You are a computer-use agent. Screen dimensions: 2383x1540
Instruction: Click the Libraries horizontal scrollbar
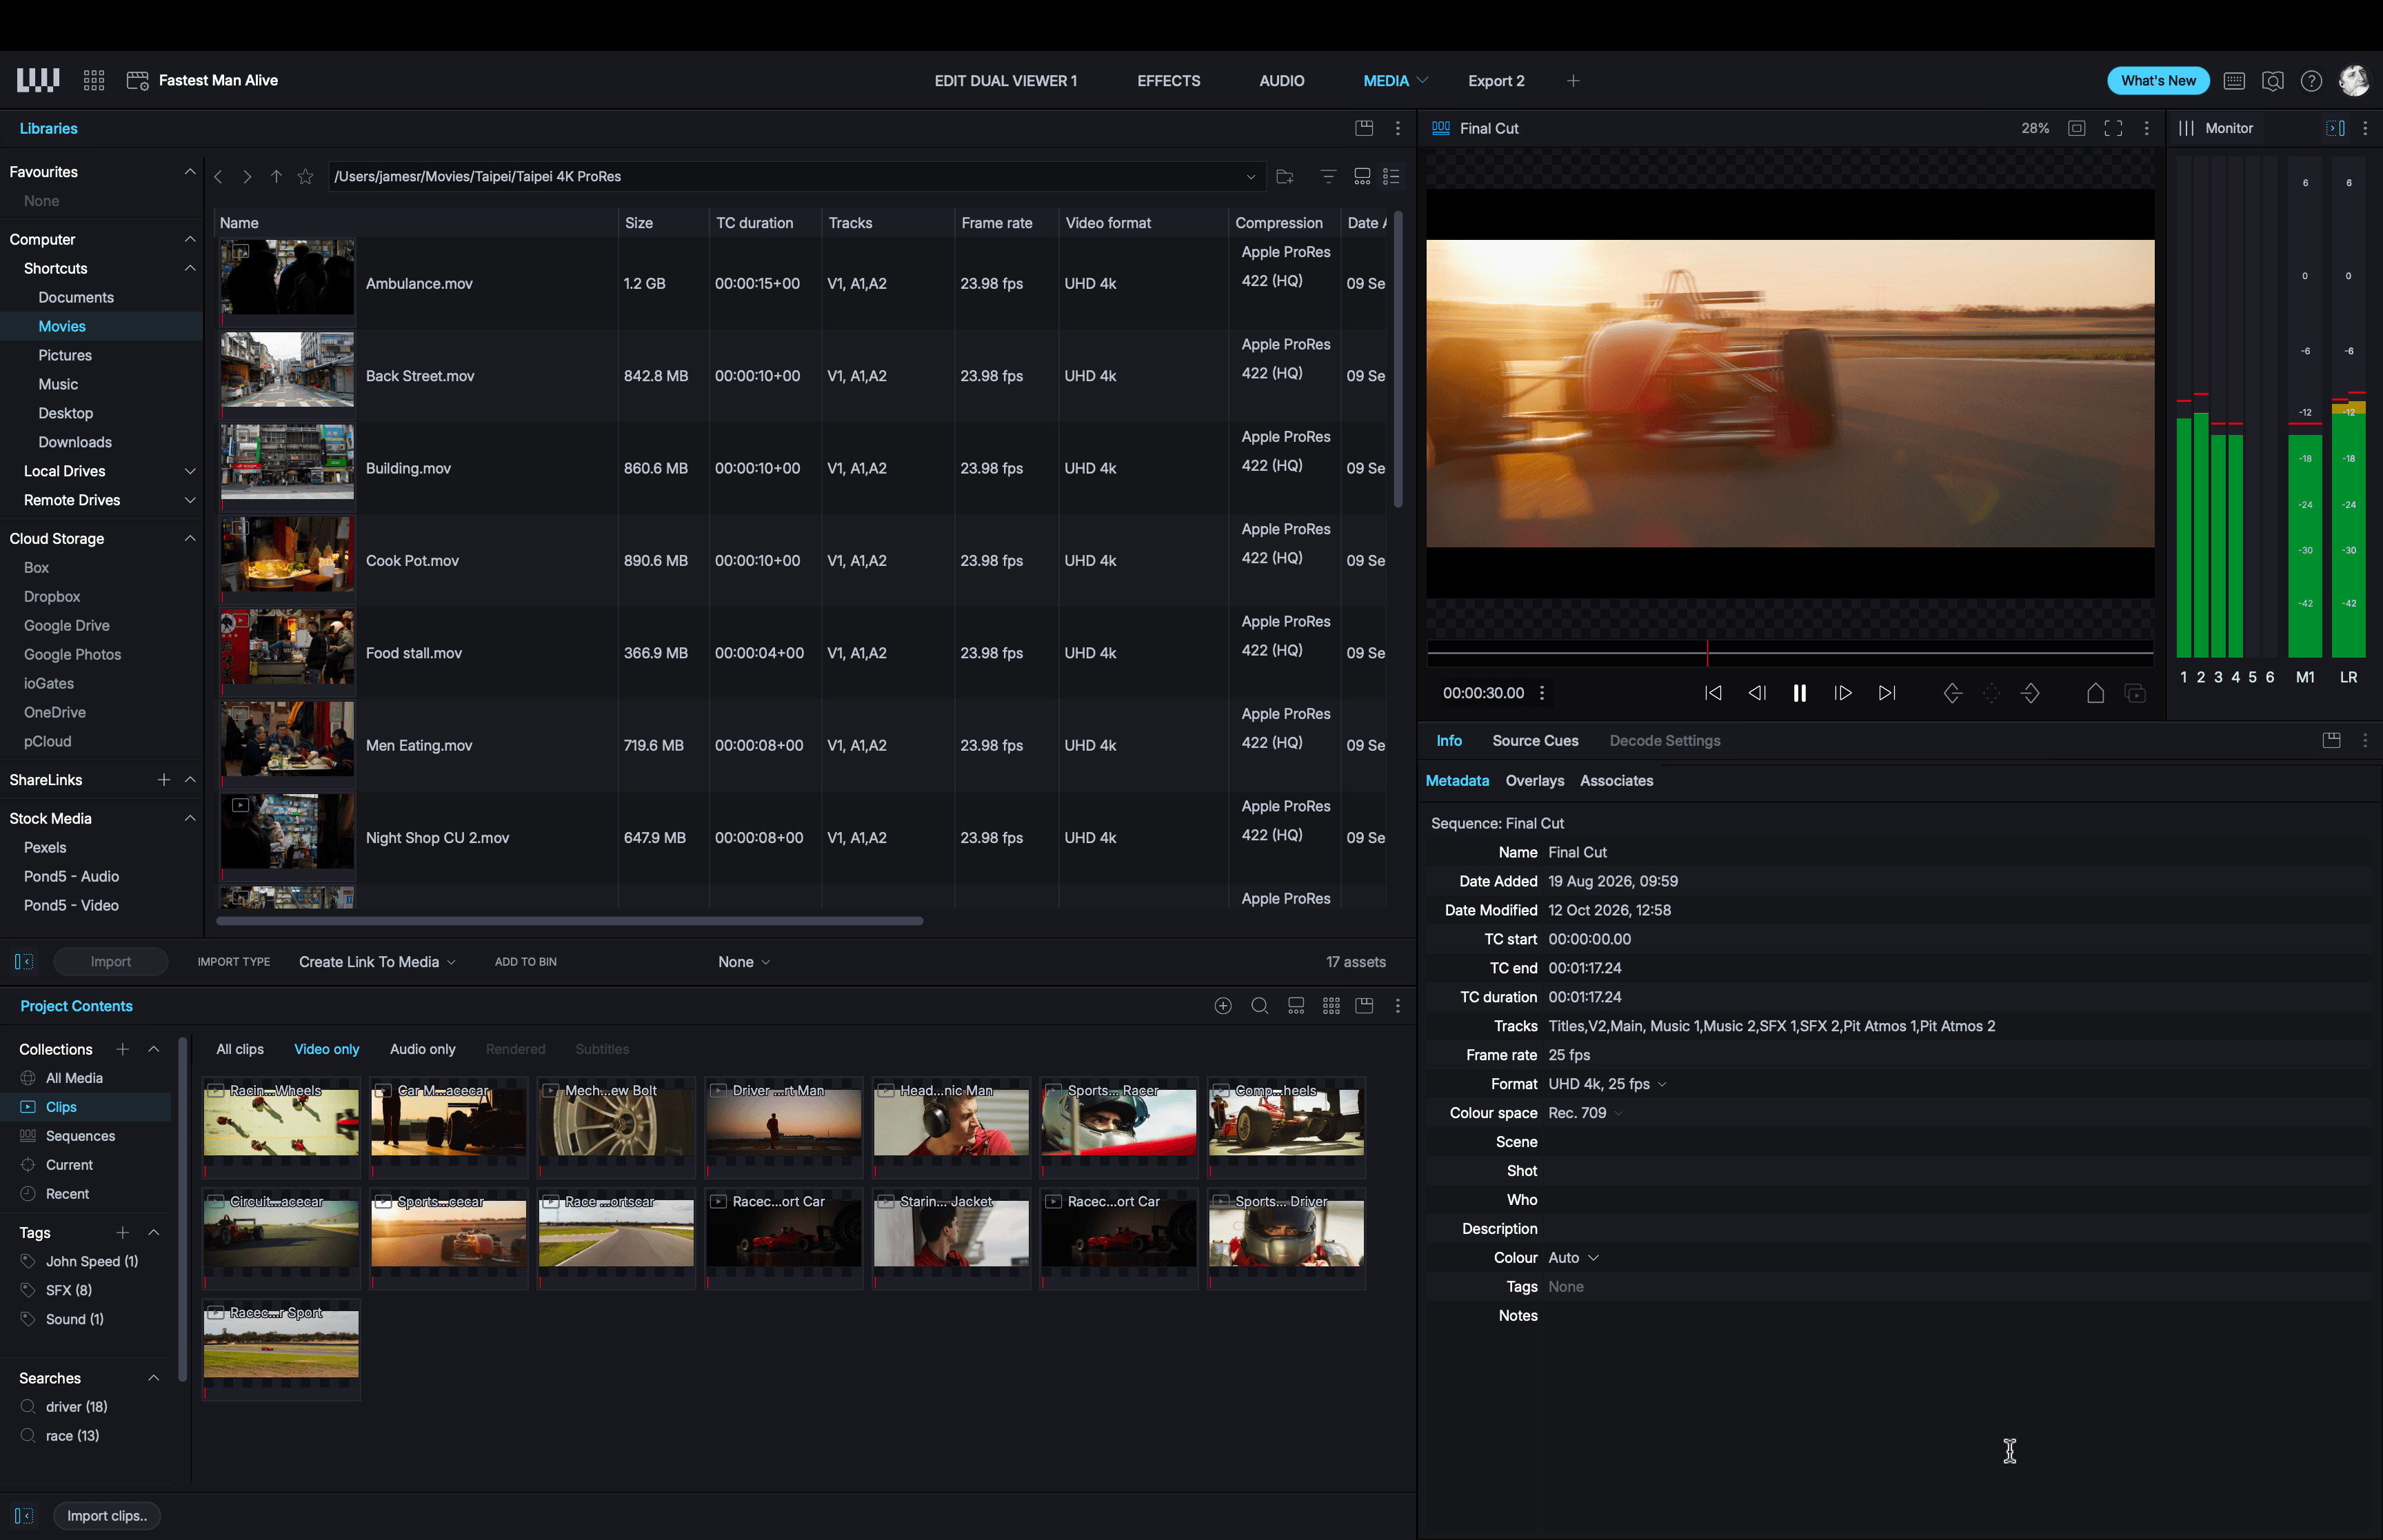pyautogui.click(x=569, y=921)
